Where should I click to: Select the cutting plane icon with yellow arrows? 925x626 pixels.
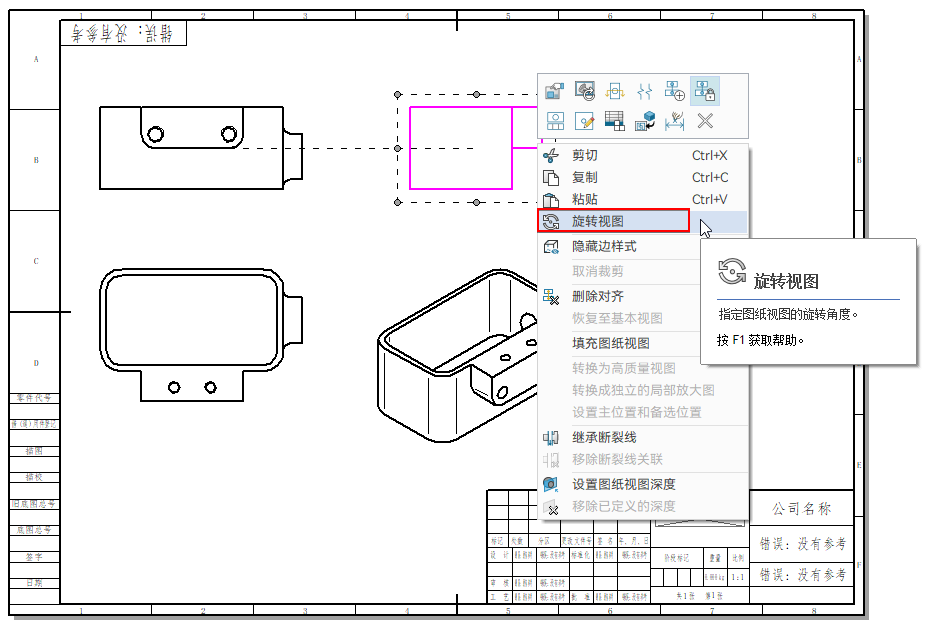tap(615, 92)
